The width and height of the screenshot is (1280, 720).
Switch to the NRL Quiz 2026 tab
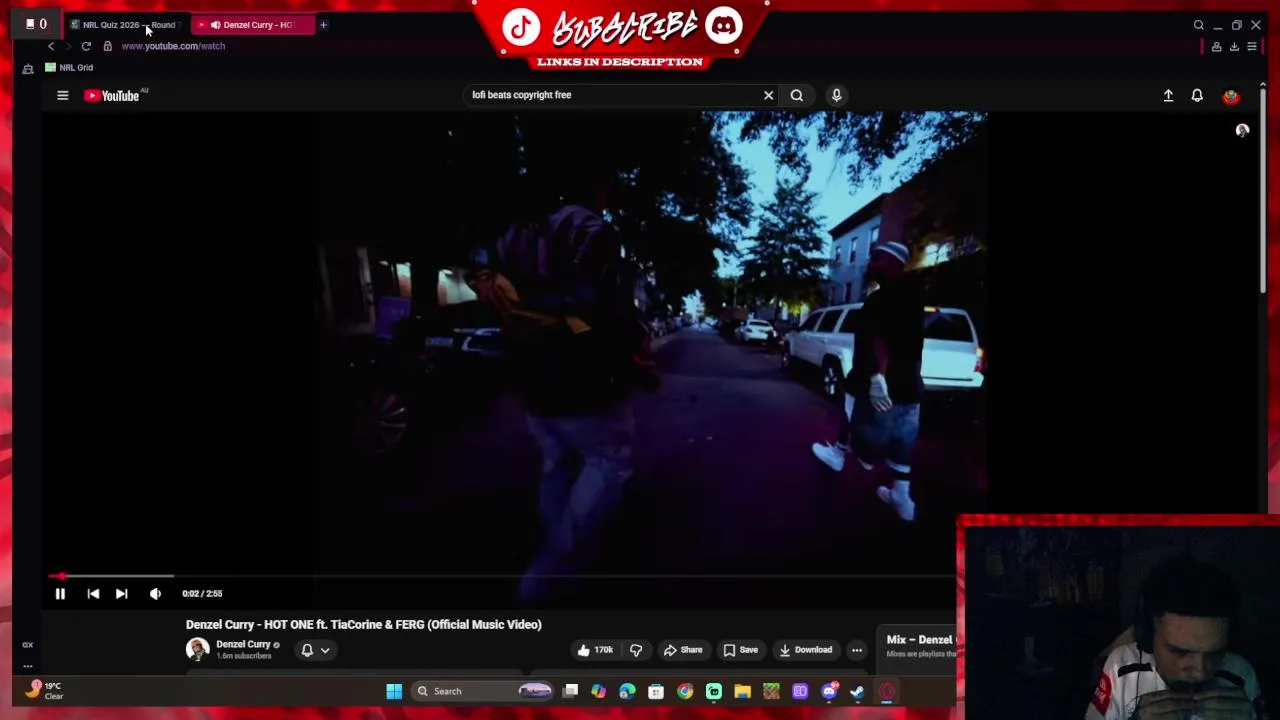126,25
